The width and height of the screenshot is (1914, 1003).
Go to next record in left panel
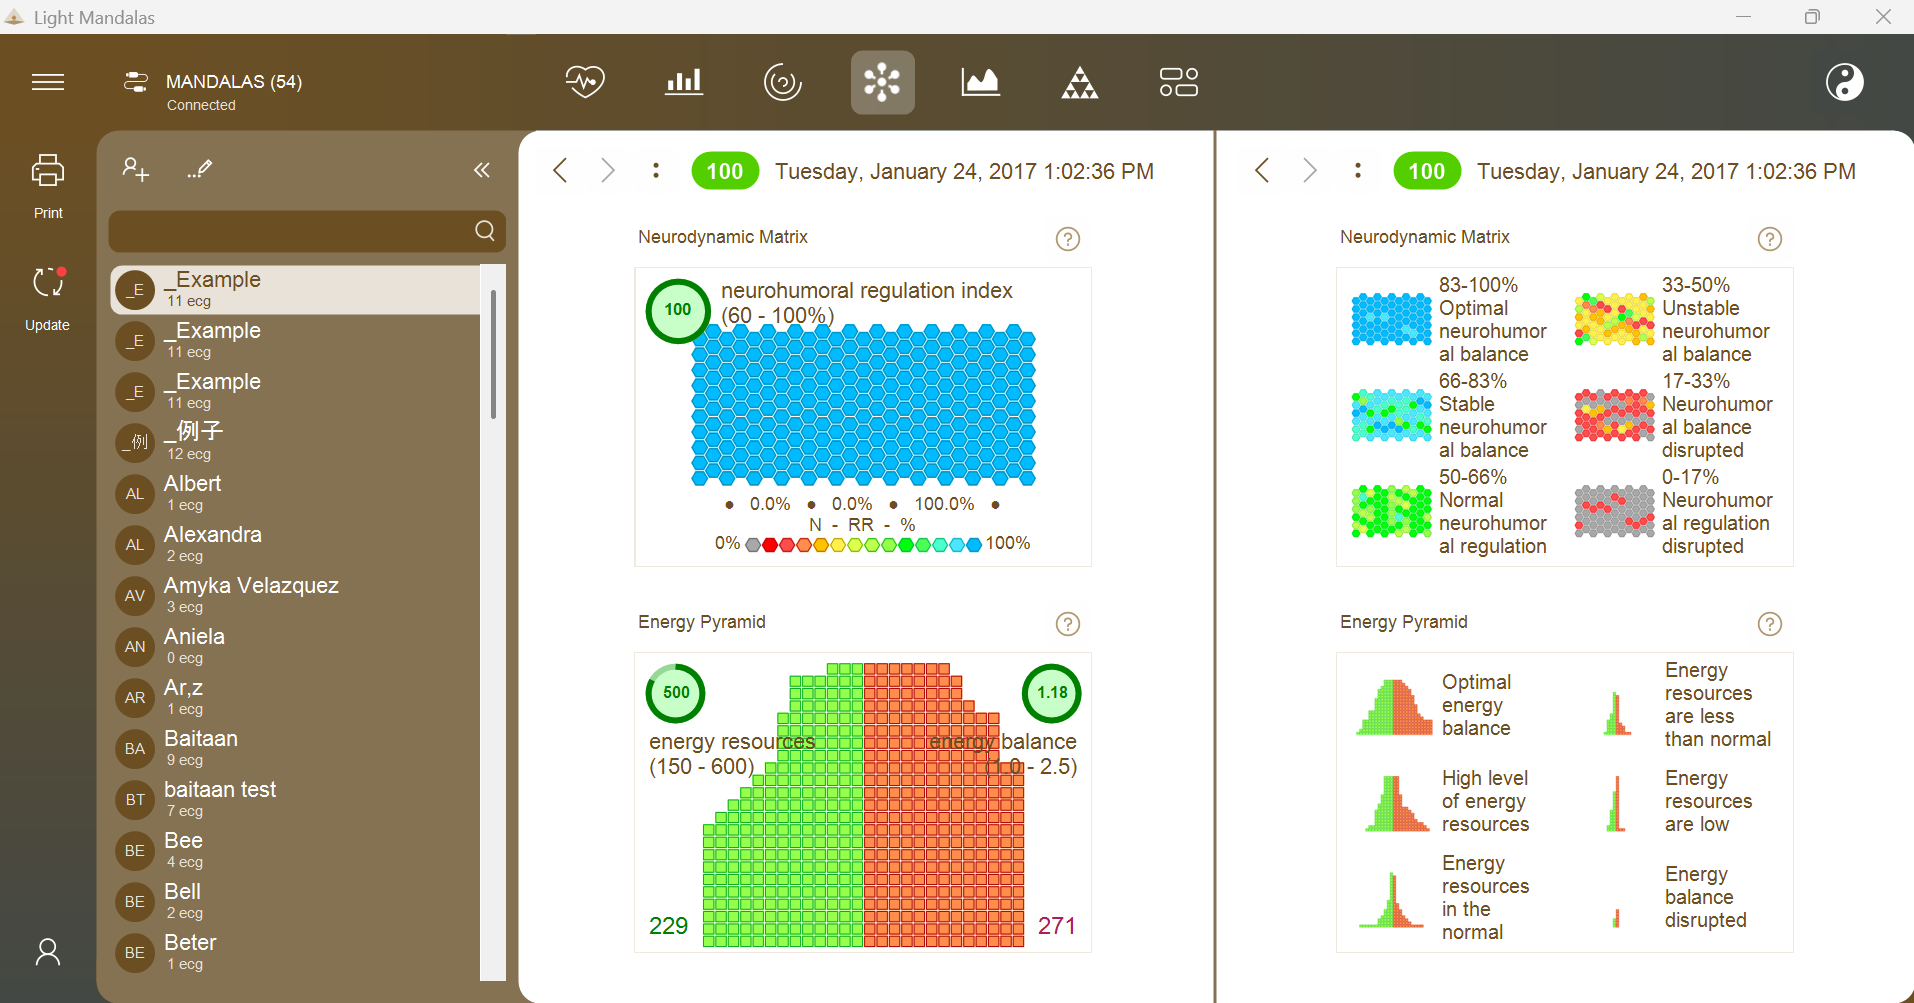[x=607, y=171]
